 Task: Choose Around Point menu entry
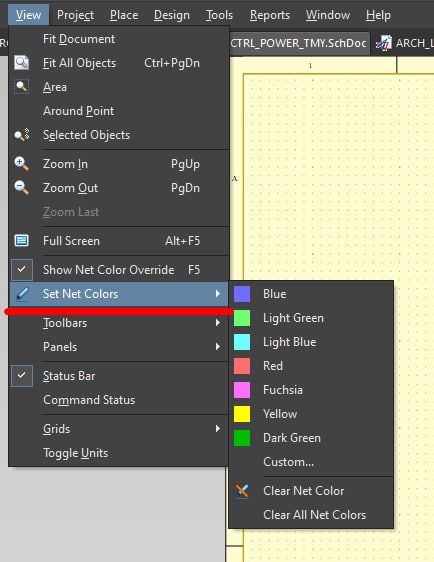119,111
